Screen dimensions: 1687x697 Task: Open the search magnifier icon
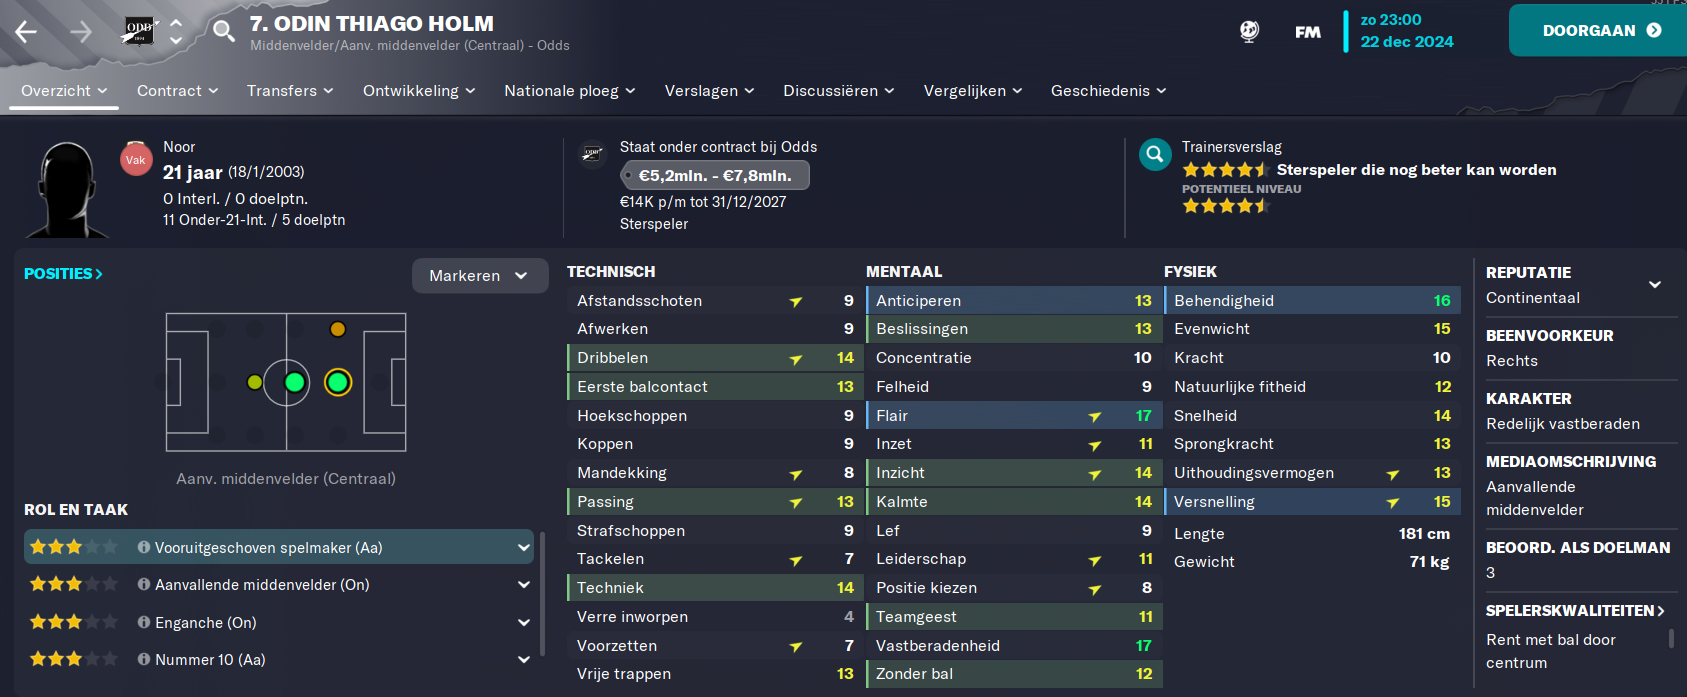point(224,31)
